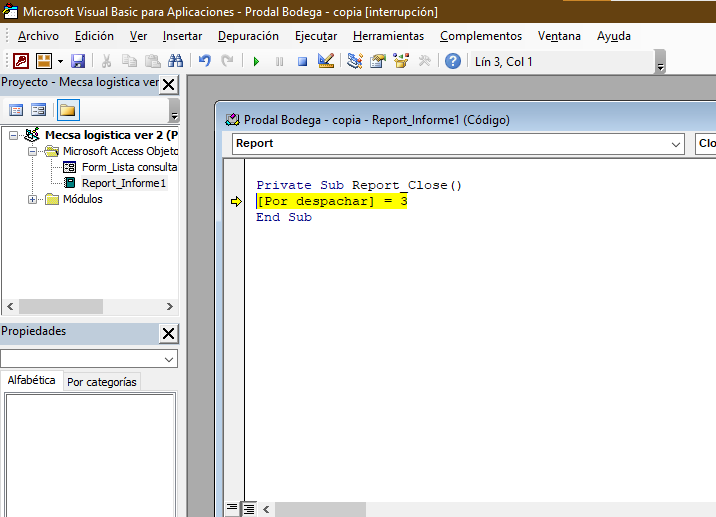Click the Copy toolbar icon
716x517 pixels.
click(130, 61)
